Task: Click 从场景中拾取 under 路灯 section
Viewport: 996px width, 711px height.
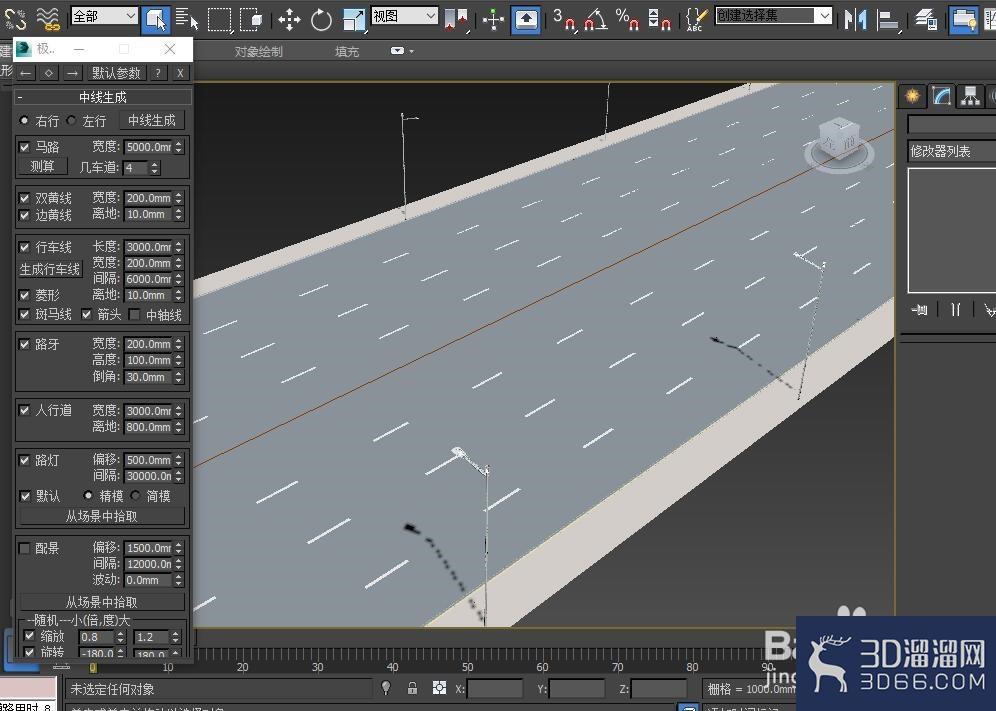Action: pos(102,516)
